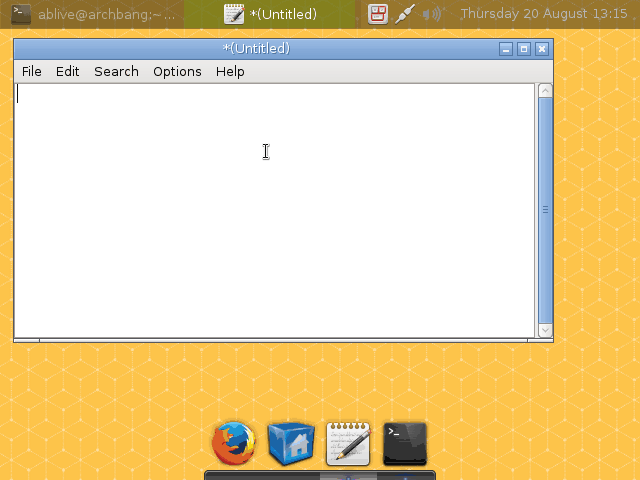Open the home folder dock icon
The width and height of the screenshot is (640, 480).
click(x=291, y=444)
